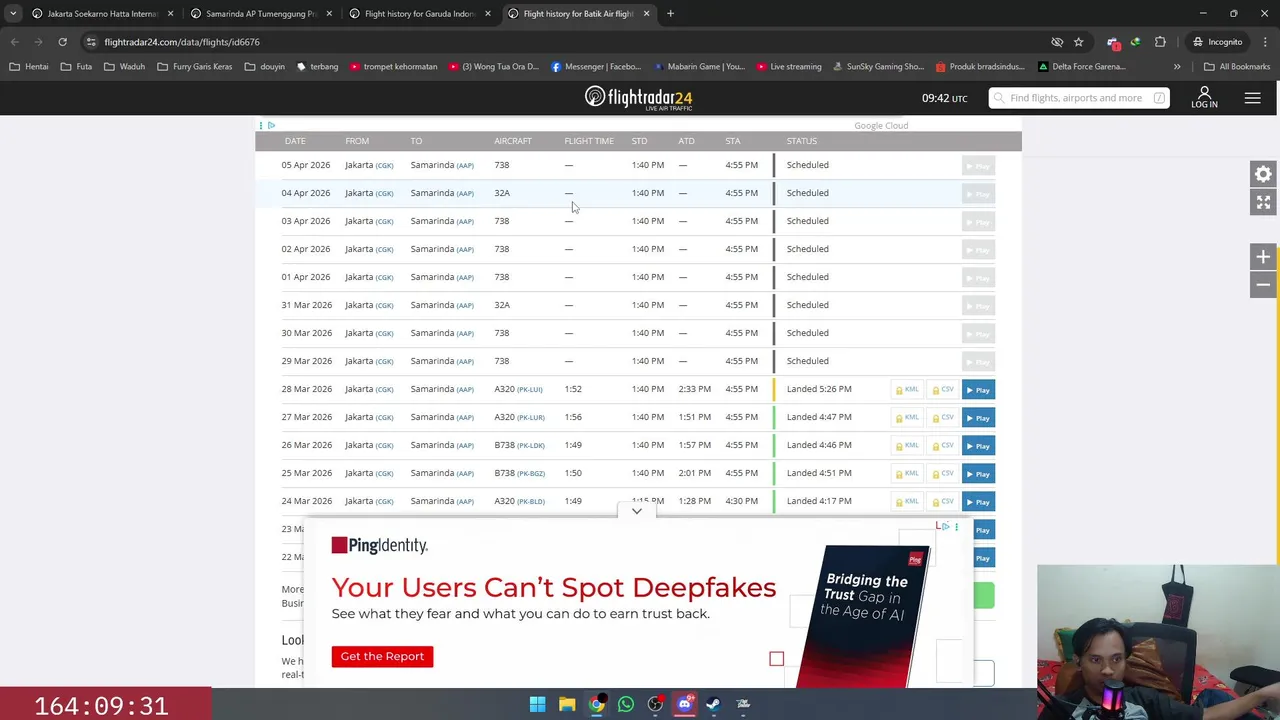This screenshot has width=1280, height=720.
Task: Open AdChoices options on the Ping ad
Action: [x=956, y=526]
